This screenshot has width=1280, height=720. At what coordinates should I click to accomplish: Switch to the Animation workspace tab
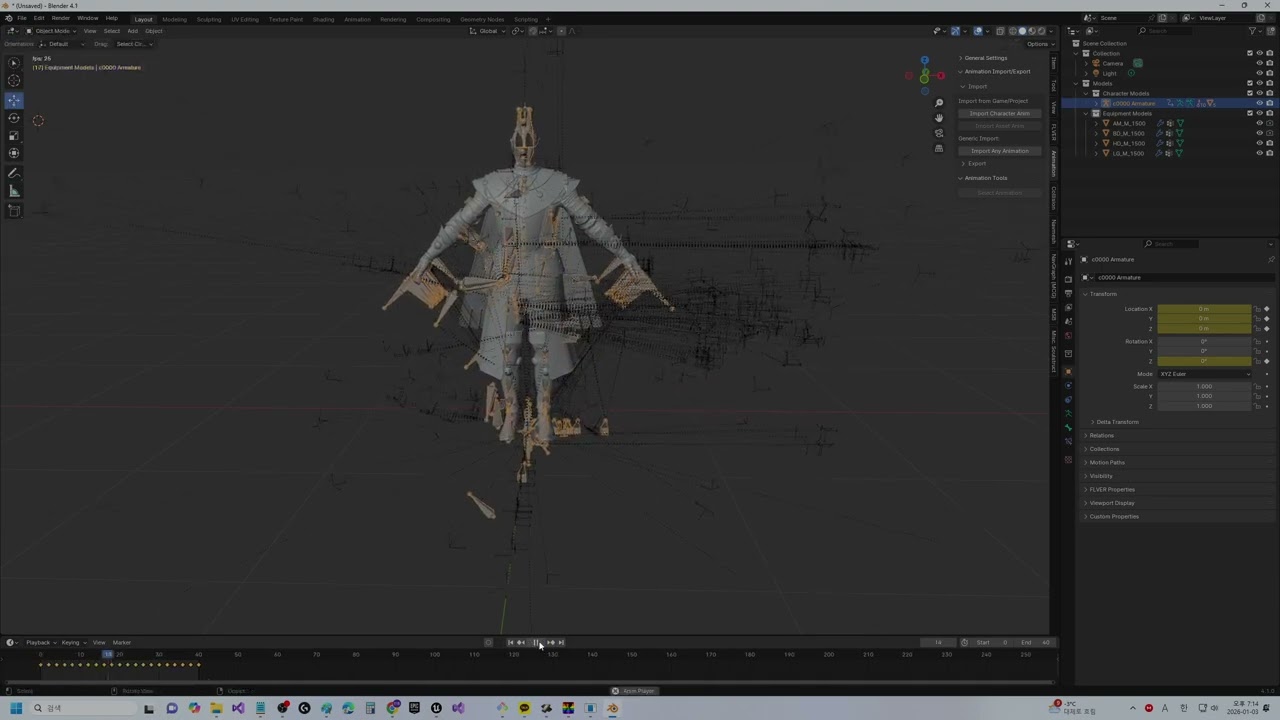(357, 19)
